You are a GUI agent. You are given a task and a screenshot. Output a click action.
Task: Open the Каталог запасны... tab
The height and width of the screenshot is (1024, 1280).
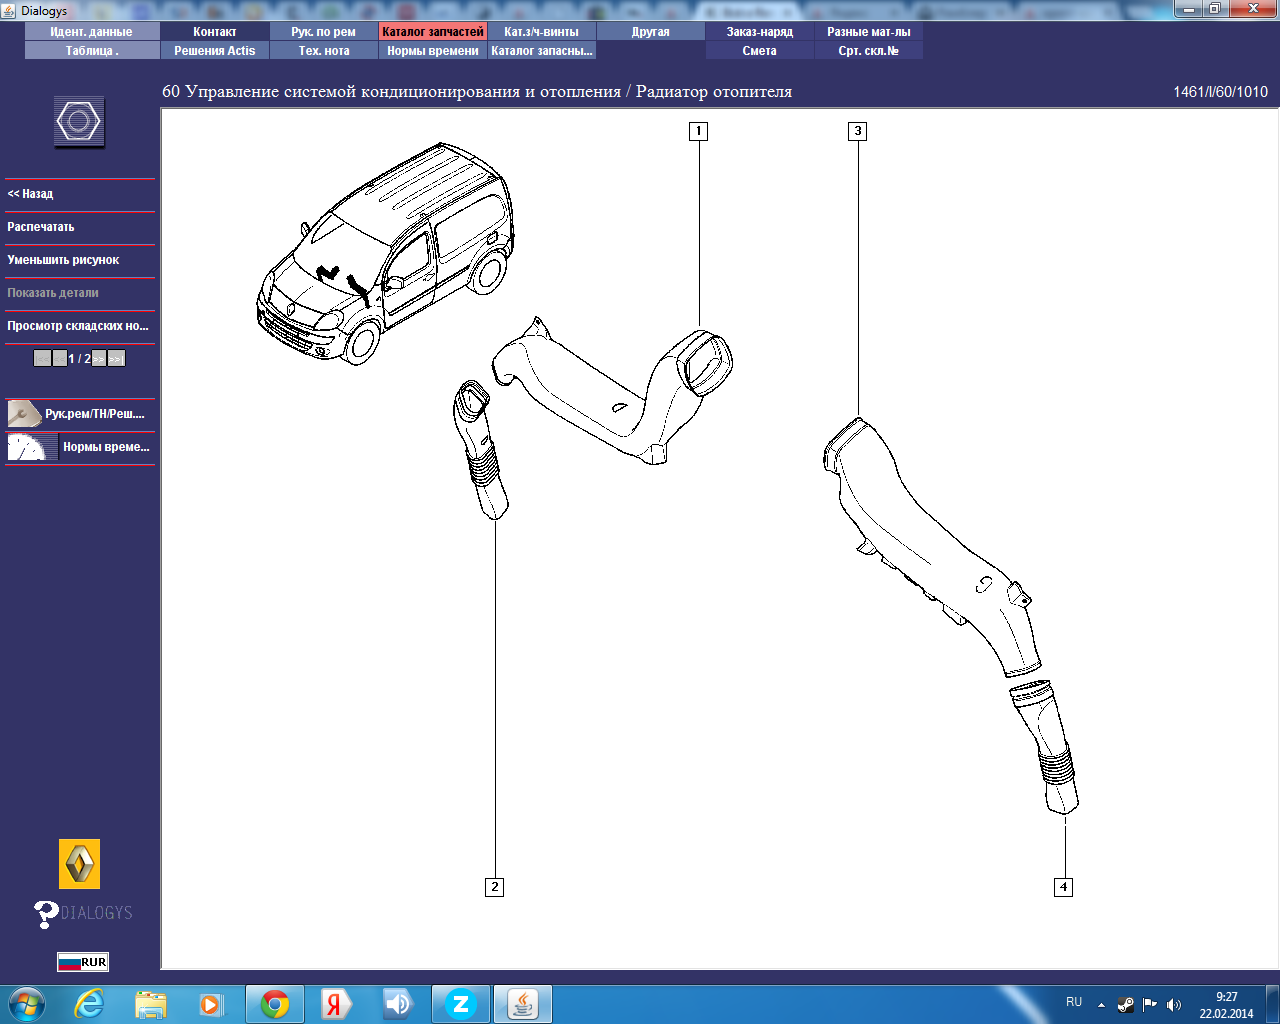coord(542,51)
